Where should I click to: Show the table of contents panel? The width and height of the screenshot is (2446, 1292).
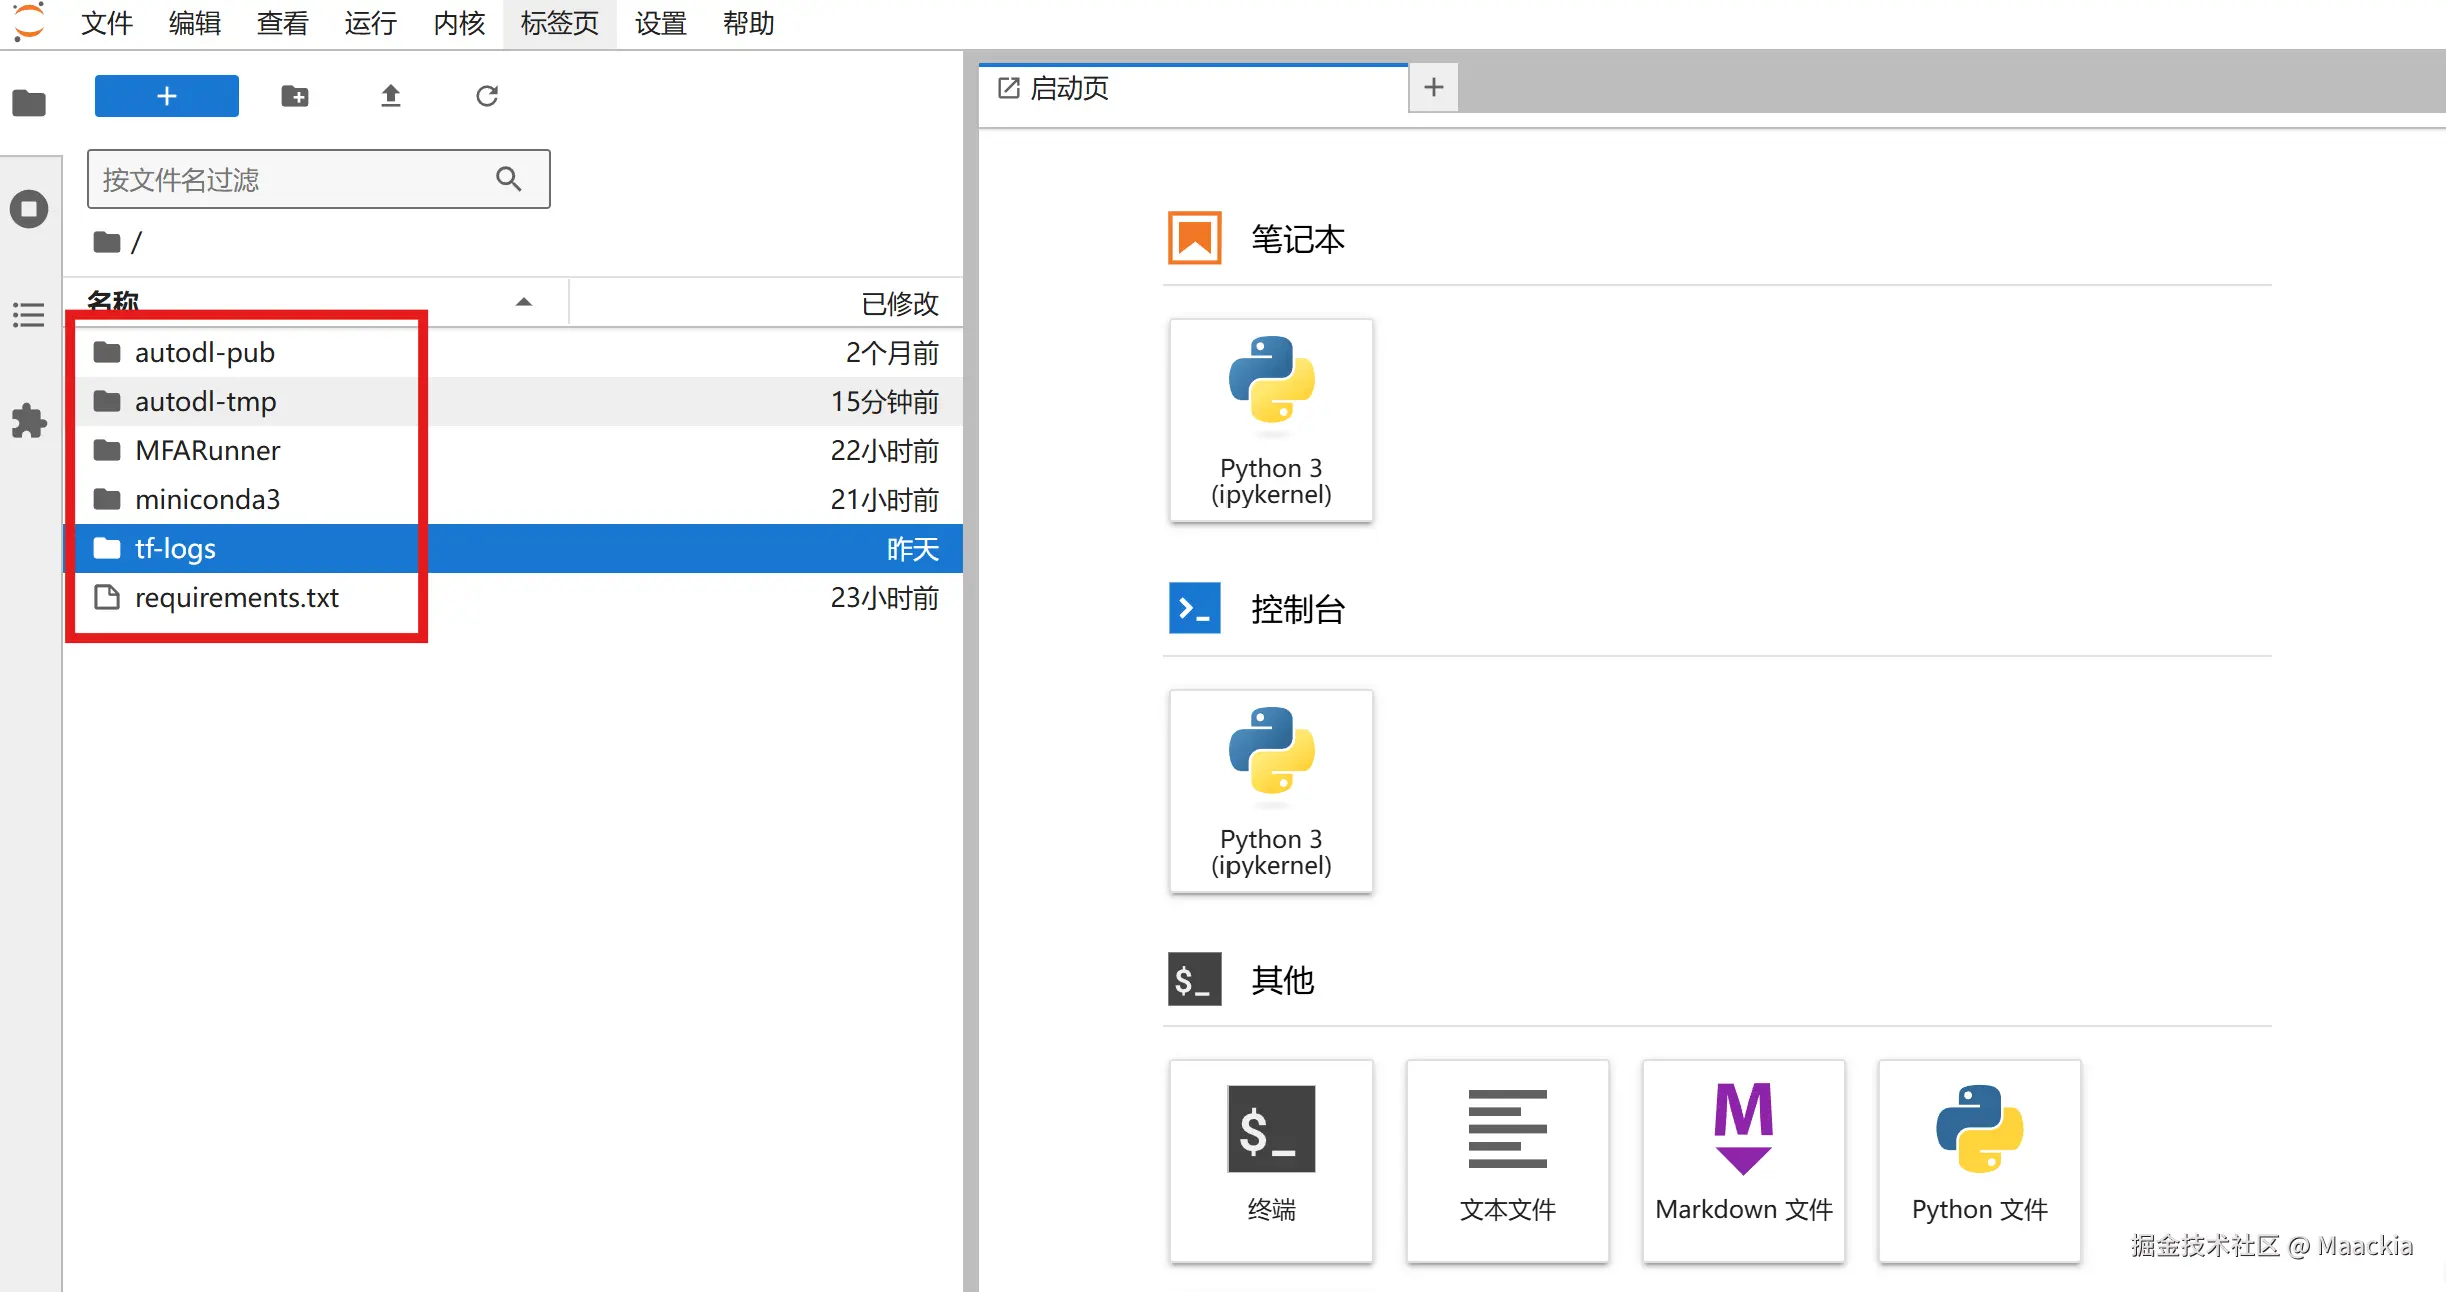point(29,315)
